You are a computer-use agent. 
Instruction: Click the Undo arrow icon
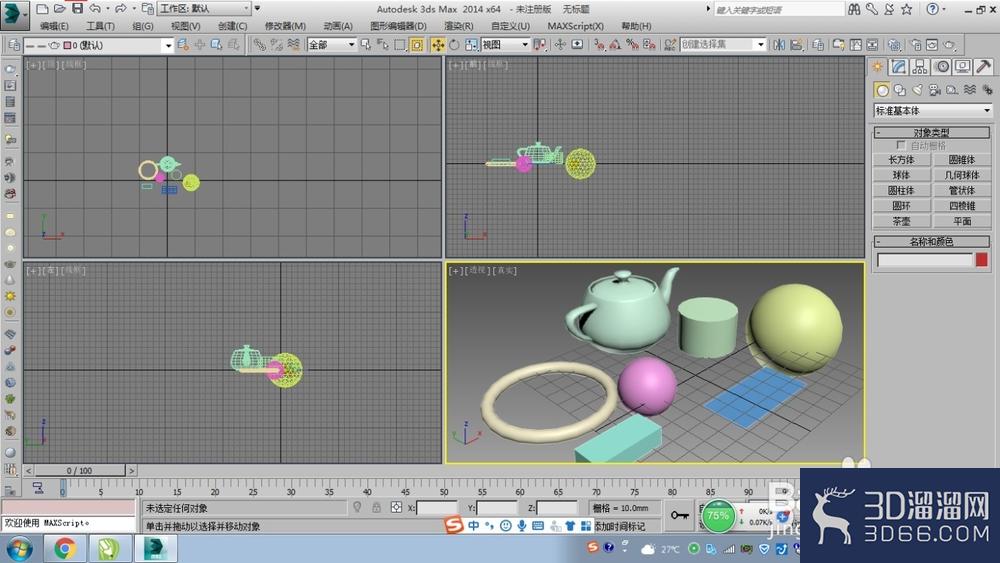coord(95,8)
